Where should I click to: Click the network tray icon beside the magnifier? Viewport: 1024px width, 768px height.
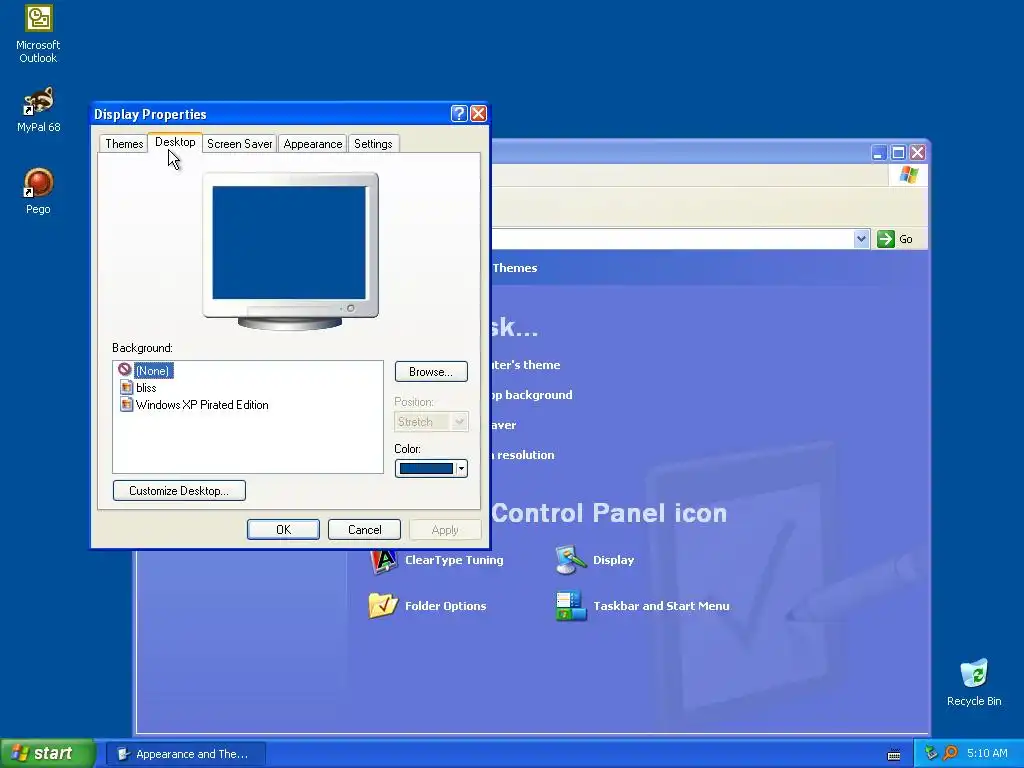(x=932, y=753)
